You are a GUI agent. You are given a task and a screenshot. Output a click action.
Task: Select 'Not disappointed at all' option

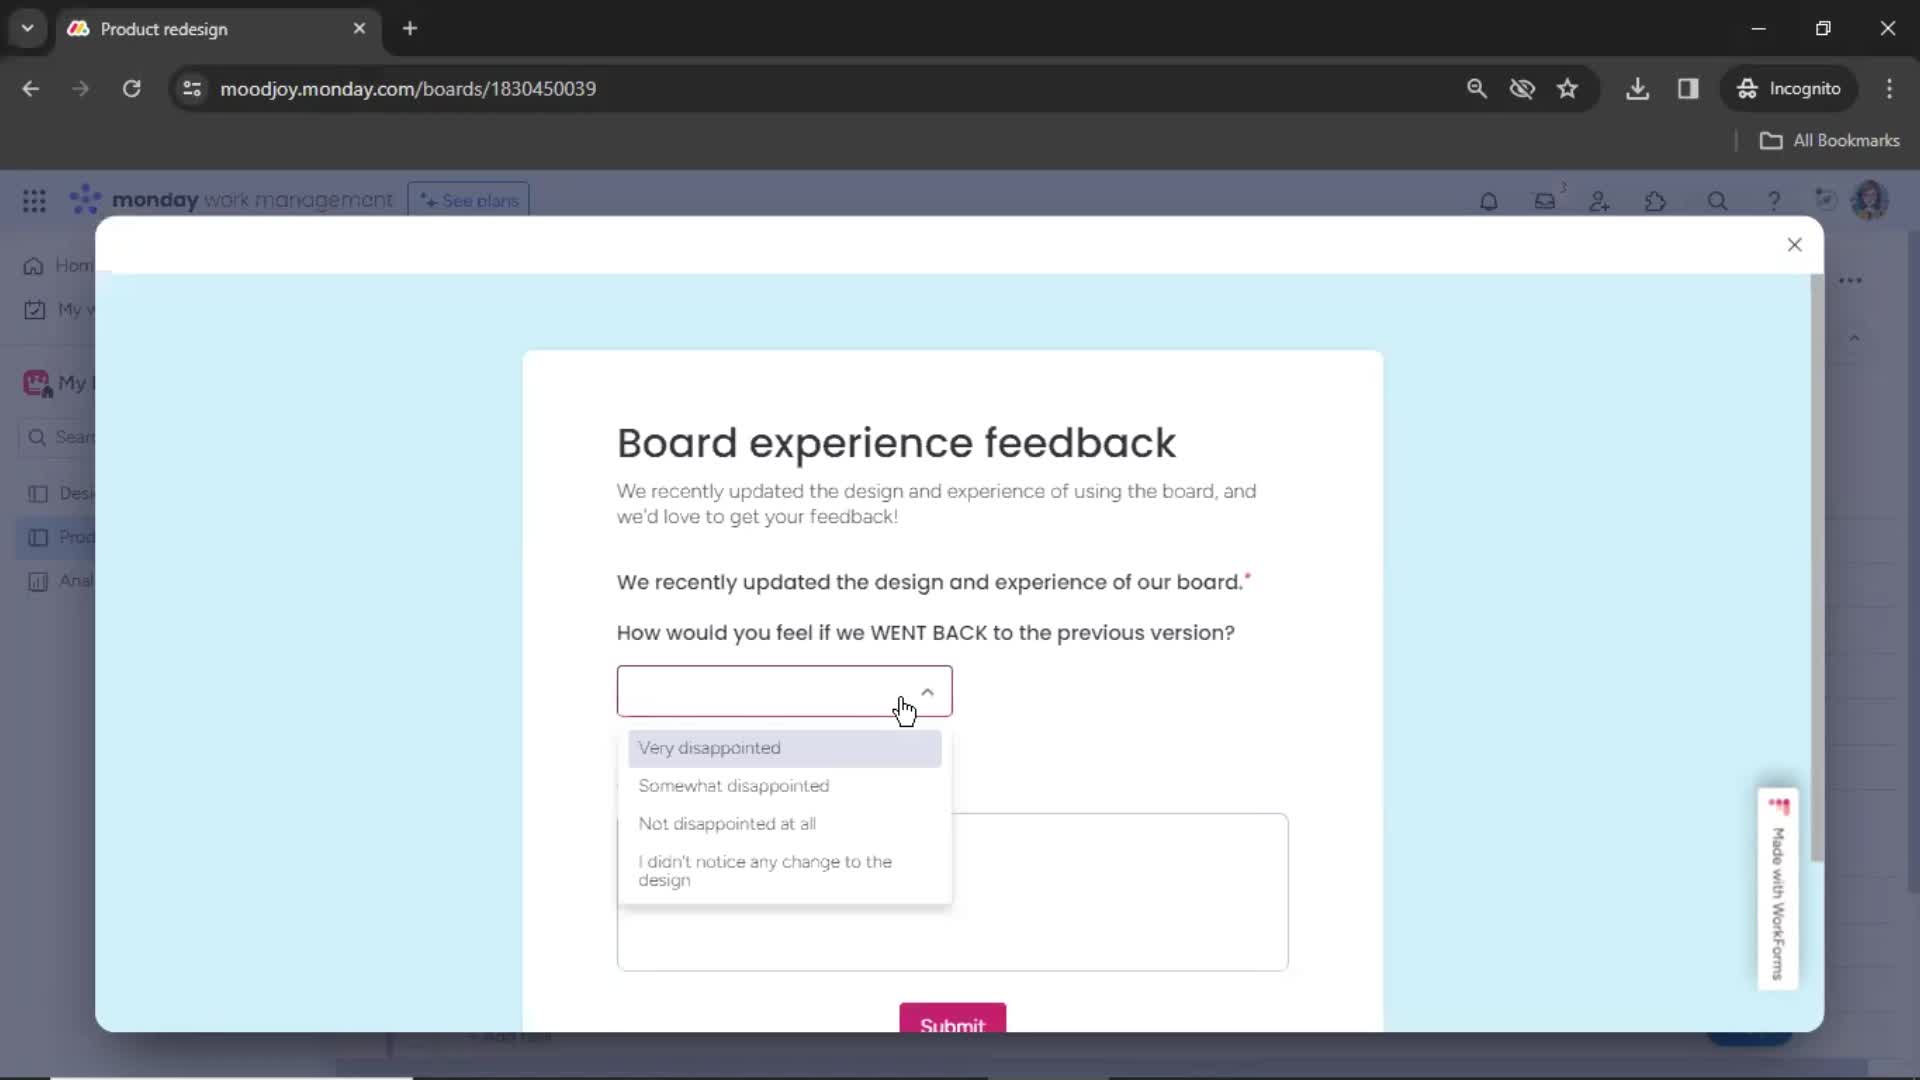click(x=727, y=823)
